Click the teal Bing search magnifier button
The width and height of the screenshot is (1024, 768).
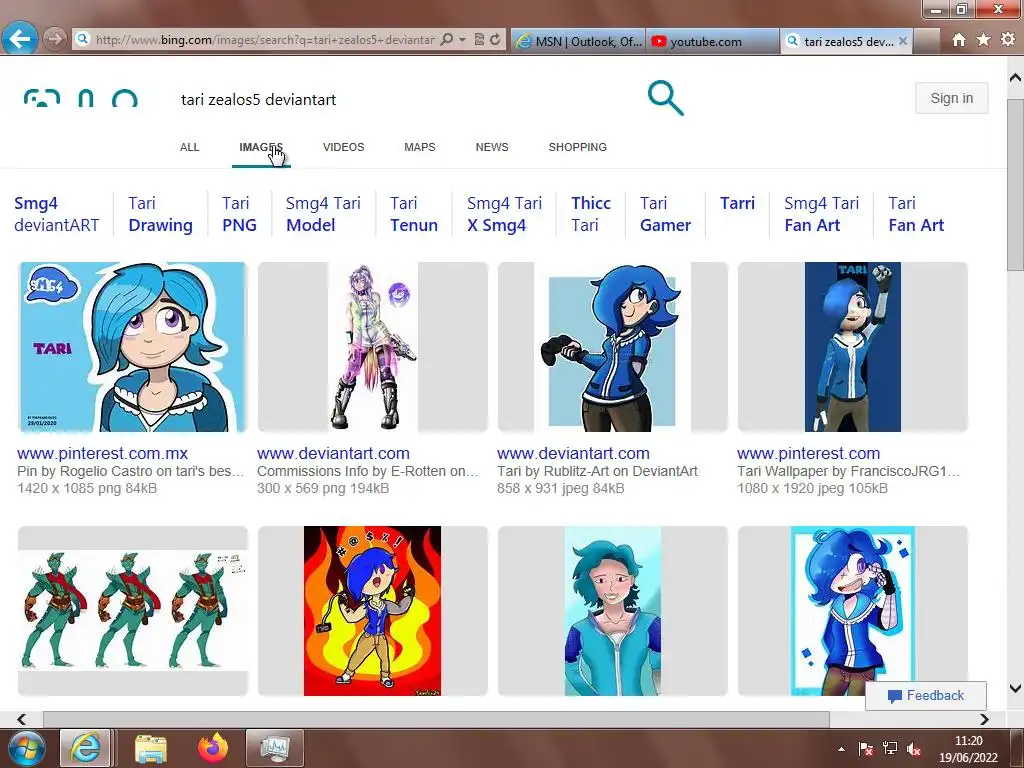665,98
